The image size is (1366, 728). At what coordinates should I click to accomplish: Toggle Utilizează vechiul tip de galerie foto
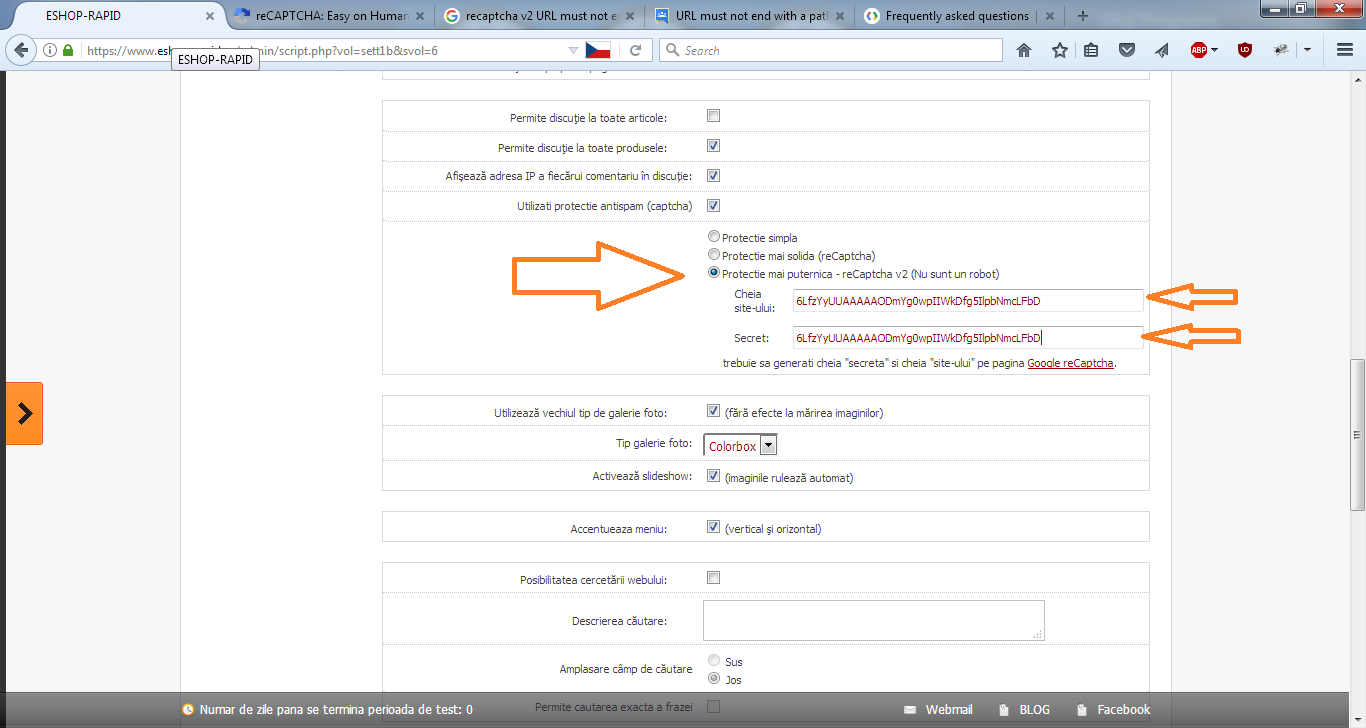tap(714, 411)
